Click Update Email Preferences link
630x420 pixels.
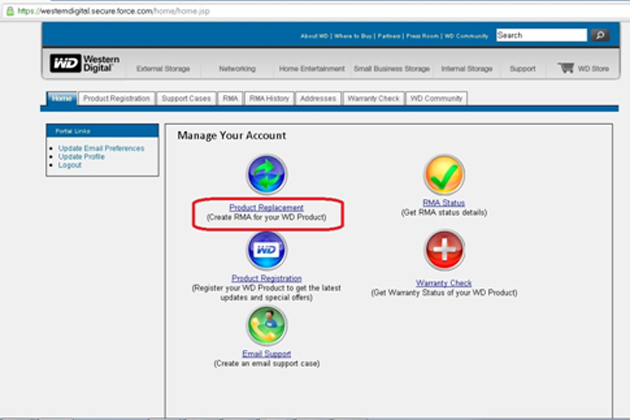coord(101,148)
